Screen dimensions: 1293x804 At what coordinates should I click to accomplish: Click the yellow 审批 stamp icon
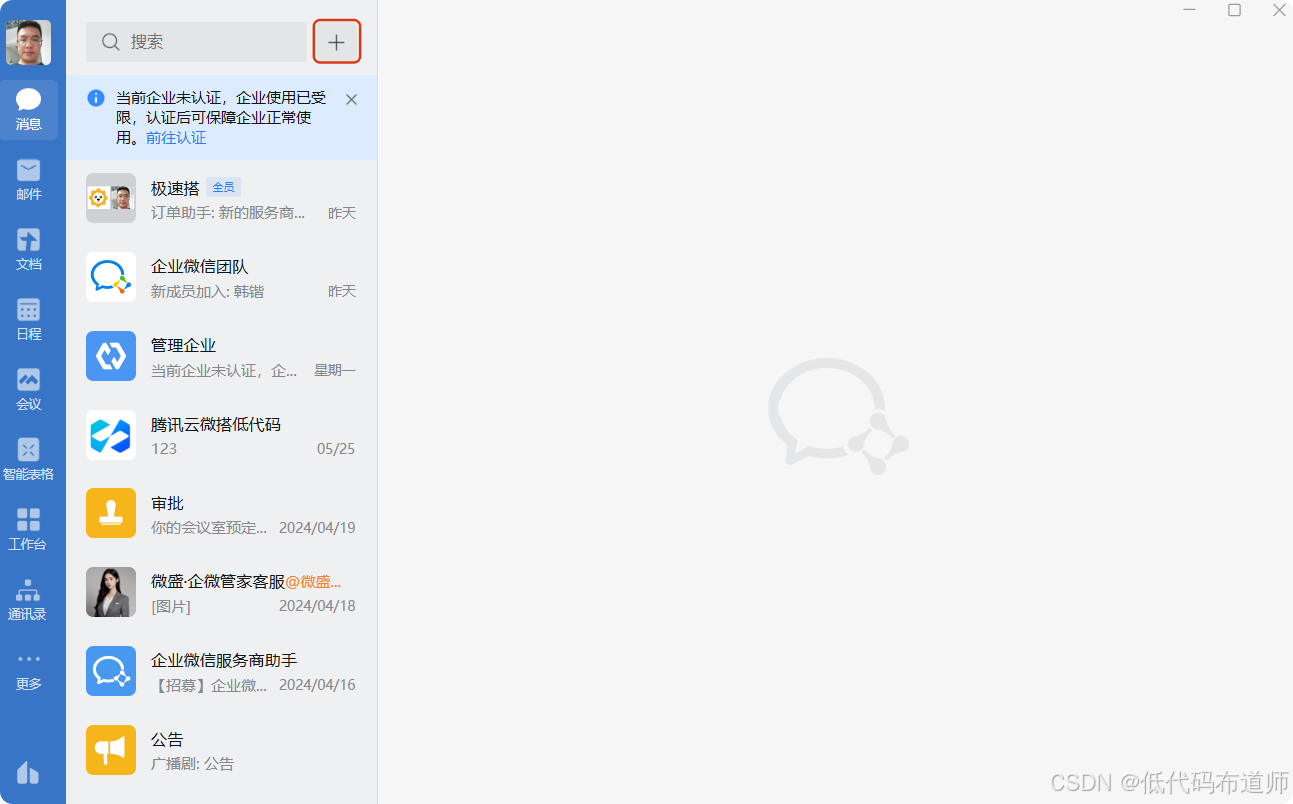pos(111,513)
